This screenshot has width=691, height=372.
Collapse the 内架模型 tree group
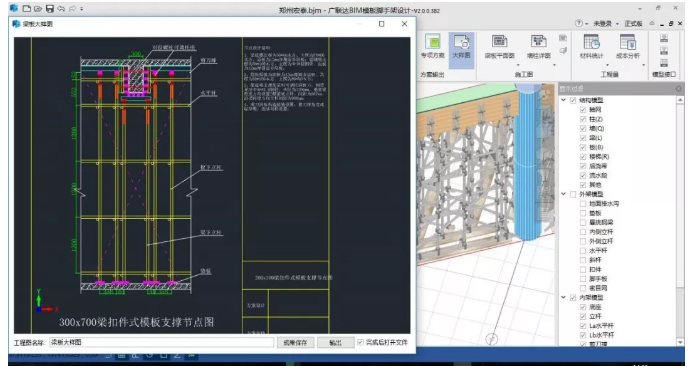point(563,298)
